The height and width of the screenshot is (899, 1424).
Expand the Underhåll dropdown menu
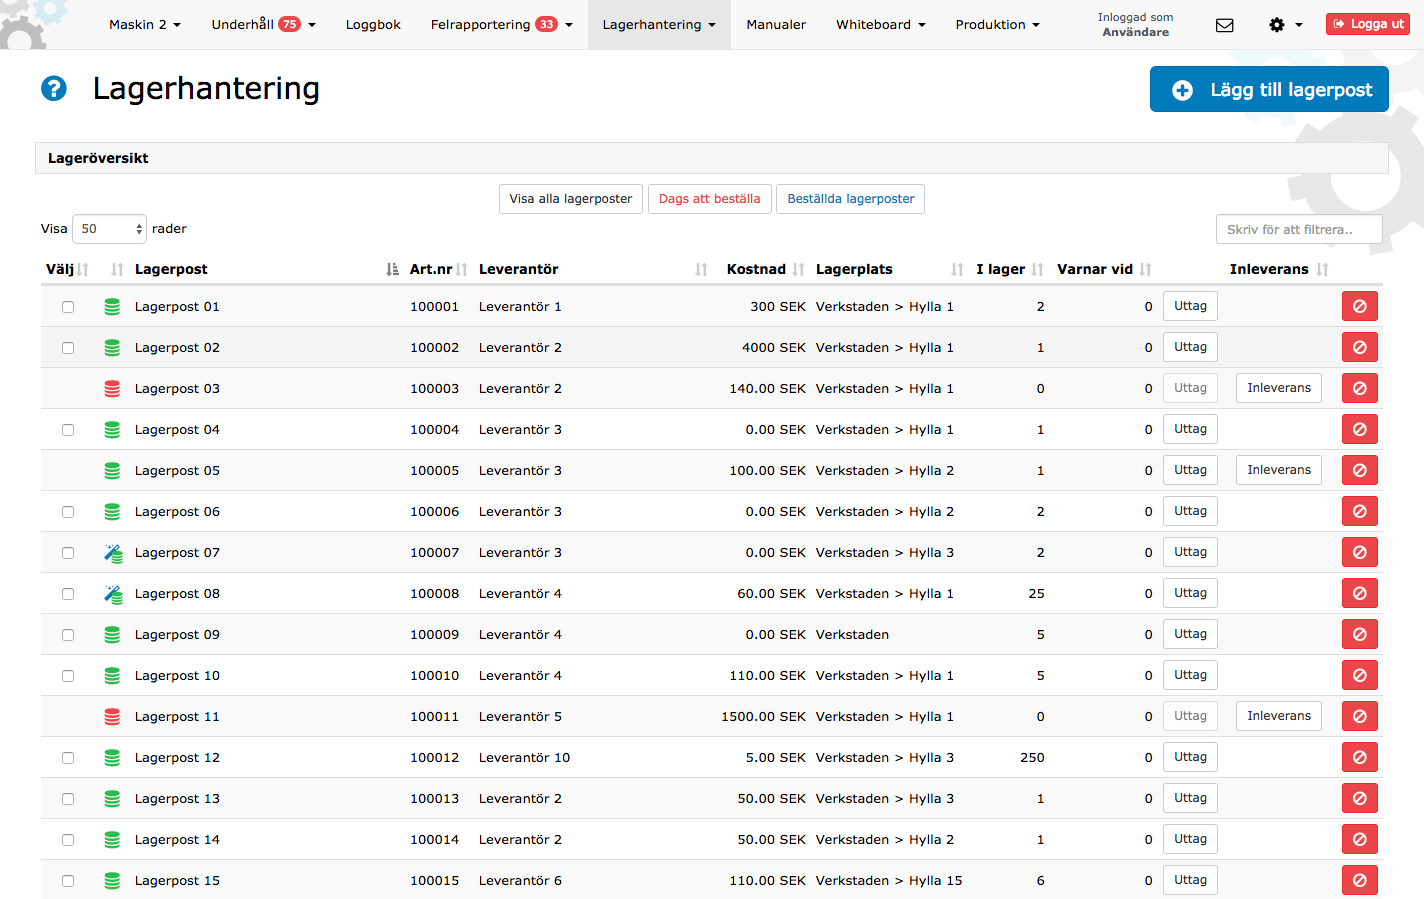[x=263, y=25]
